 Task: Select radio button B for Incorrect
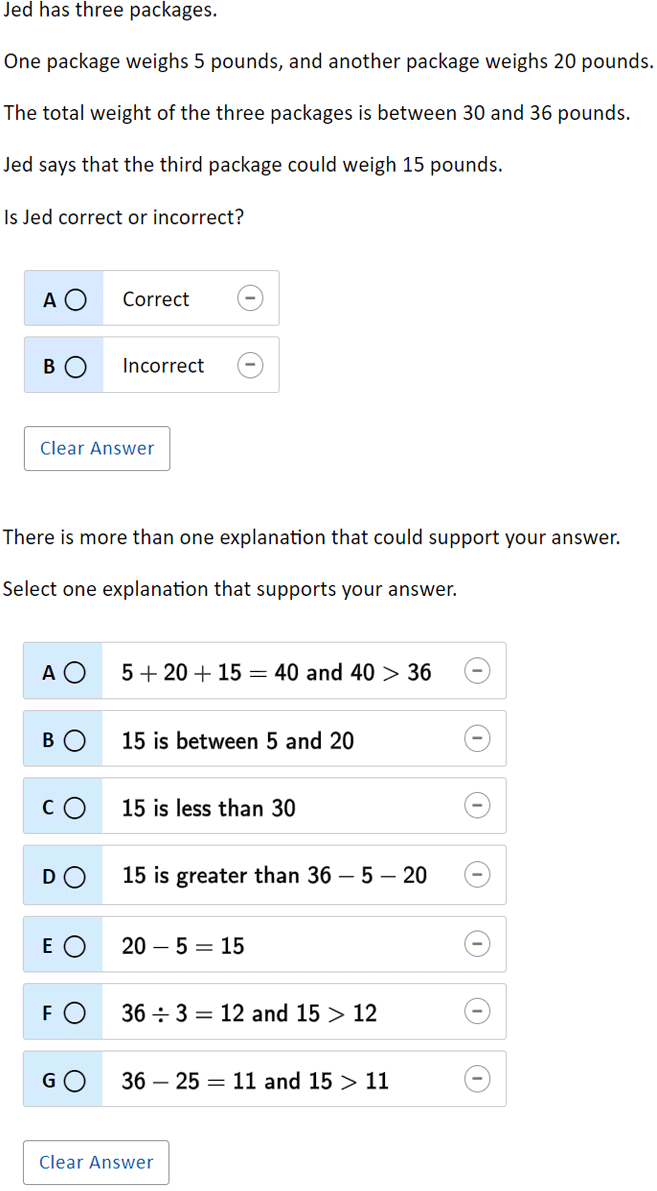point(75,367)
